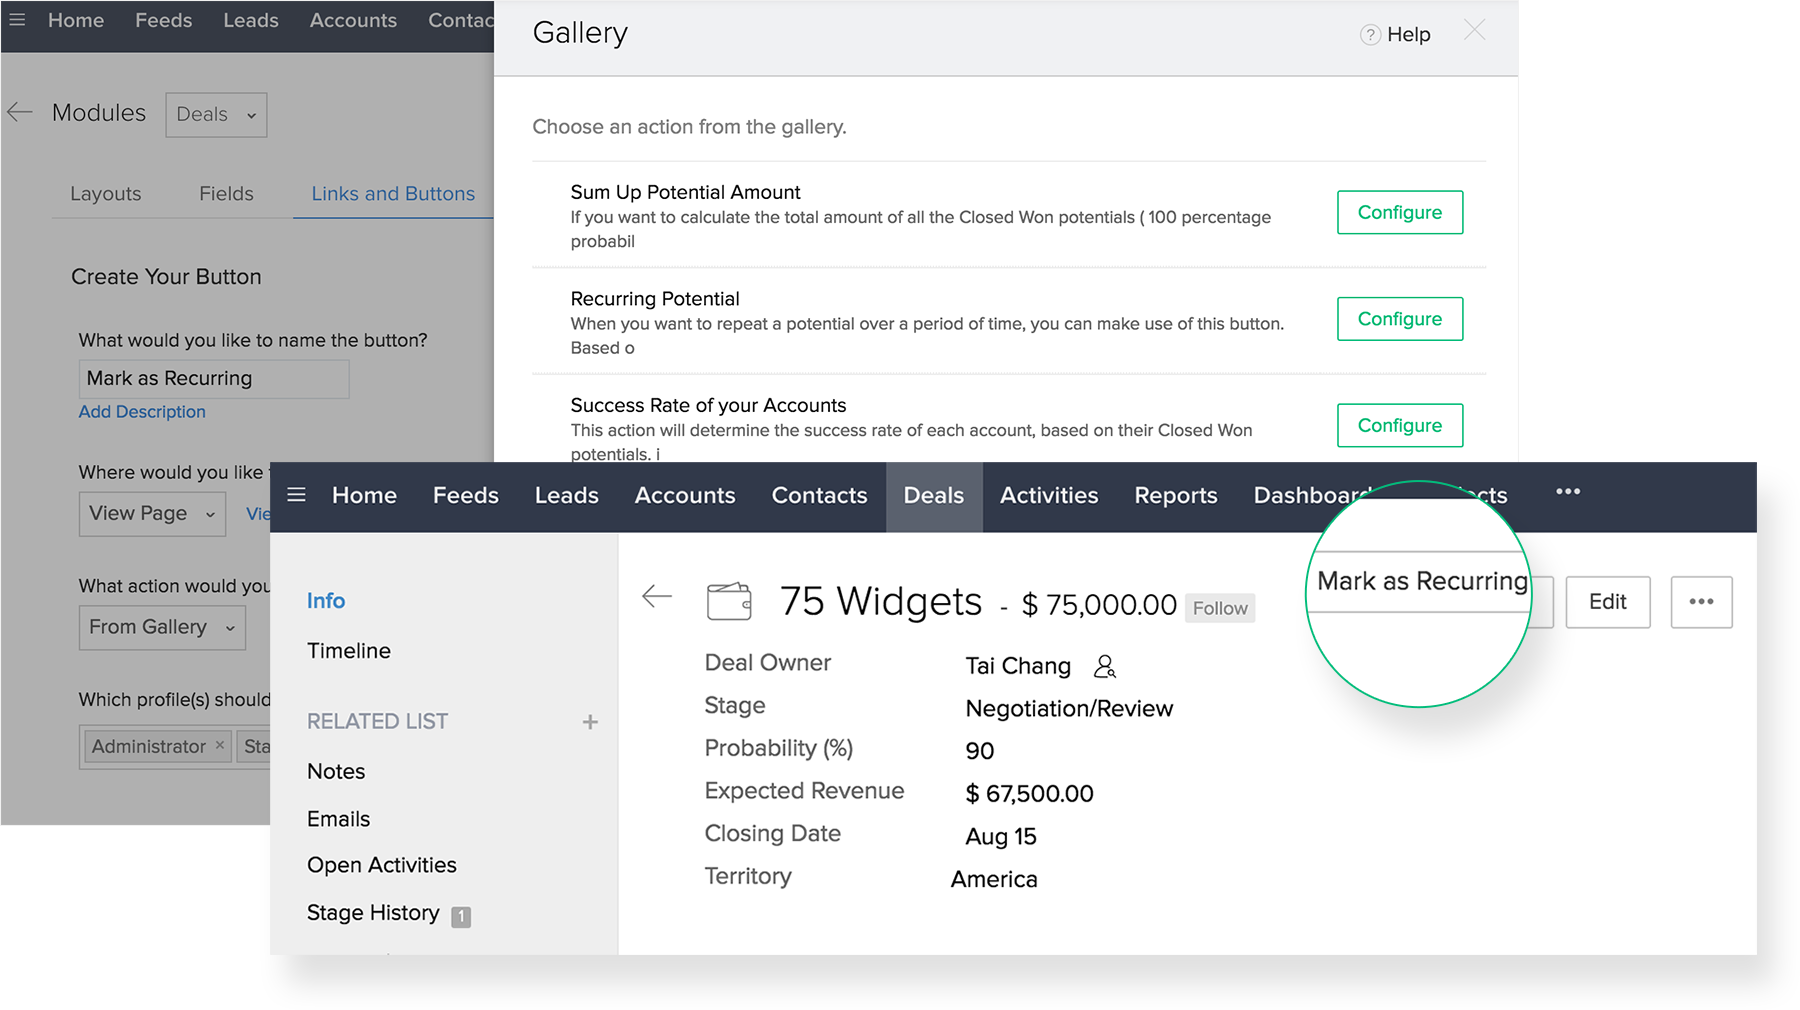1800x1010 pixels.
Task: Configure the Recurring Potential action
Action: [x=1399, y=319]
